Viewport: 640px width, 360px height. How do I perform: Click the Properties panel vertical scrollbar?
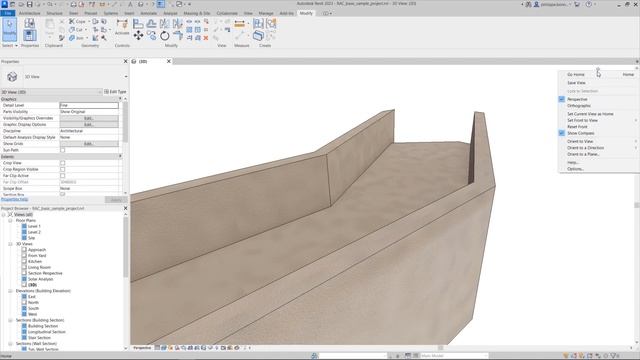point(125,122)
